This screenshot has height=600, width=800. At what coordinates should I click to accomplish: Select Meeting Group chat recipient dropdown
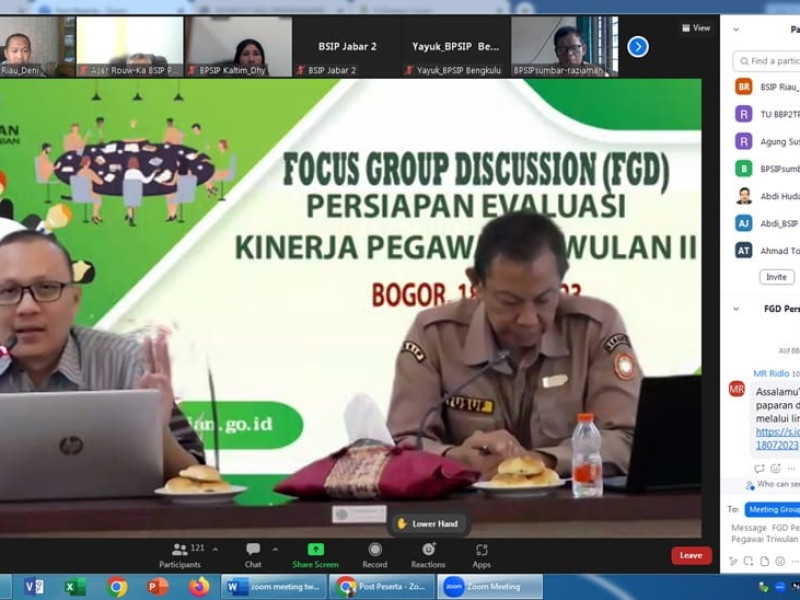tap(774, 509)
